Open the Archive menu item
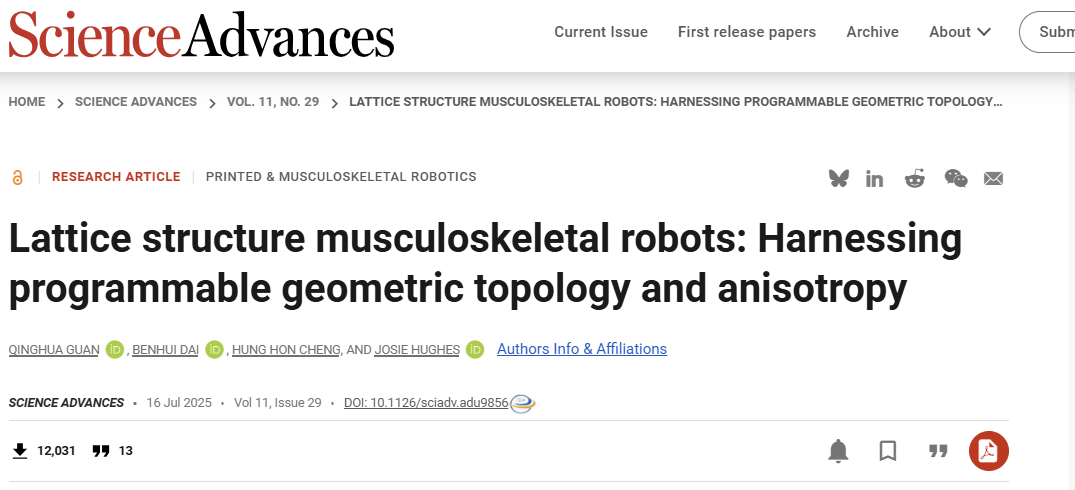1075x490 pixels. pos(872,32)
